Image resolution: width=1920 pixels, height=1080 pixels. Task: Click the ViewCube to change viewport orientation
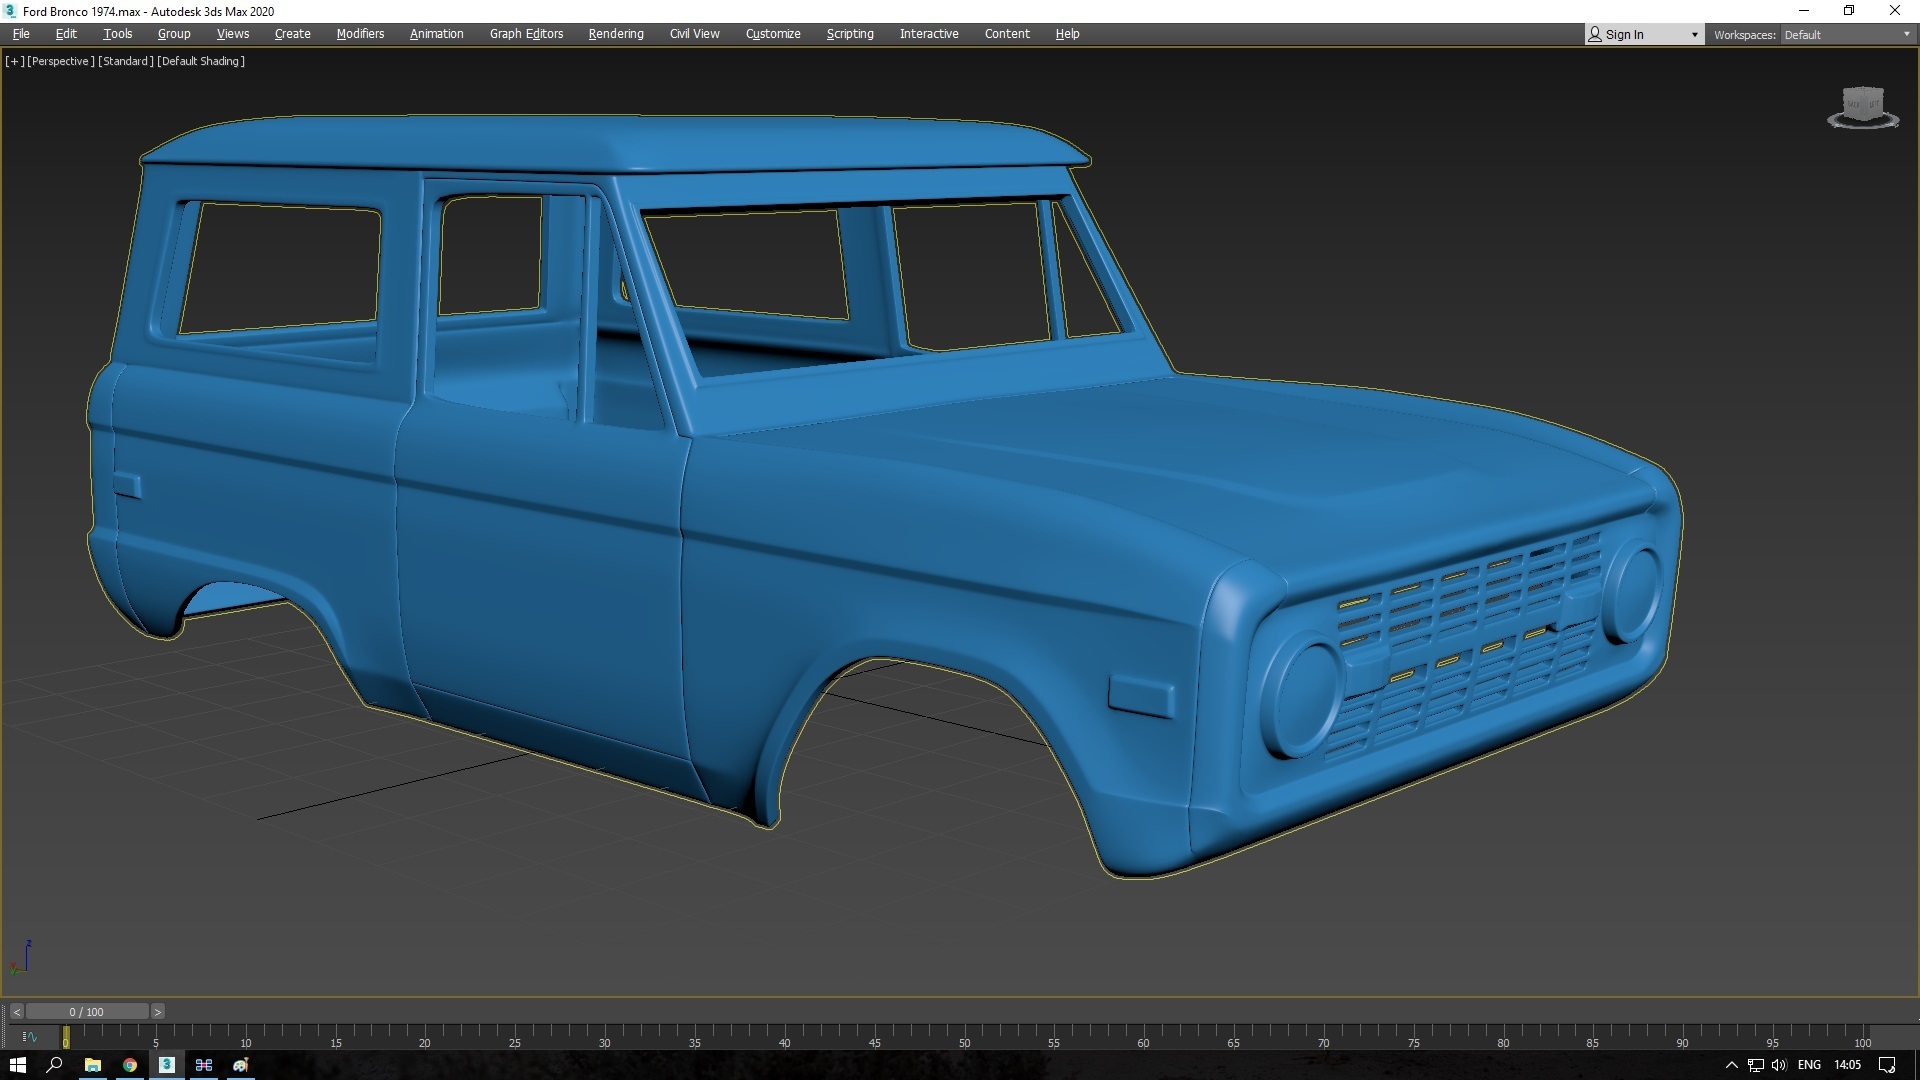click(1862, 105)
